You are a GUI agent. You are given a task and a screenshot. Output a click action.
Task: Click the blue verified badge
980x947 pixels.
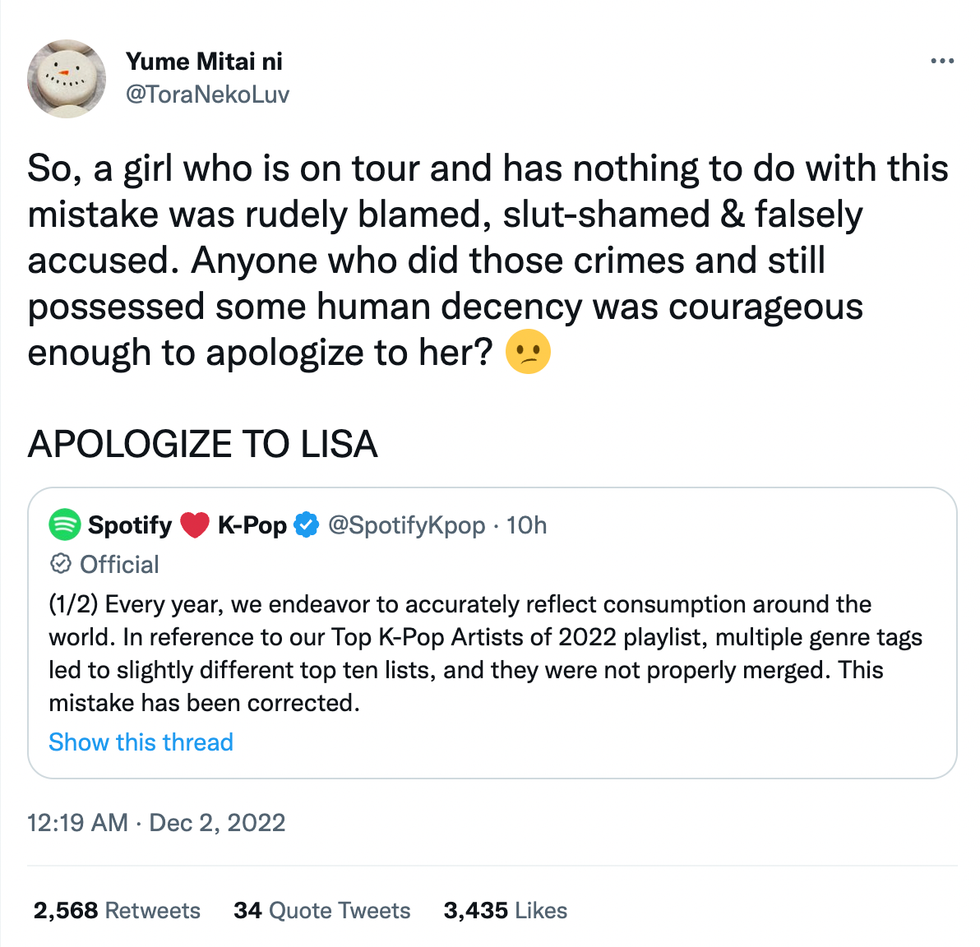point(305,525)
